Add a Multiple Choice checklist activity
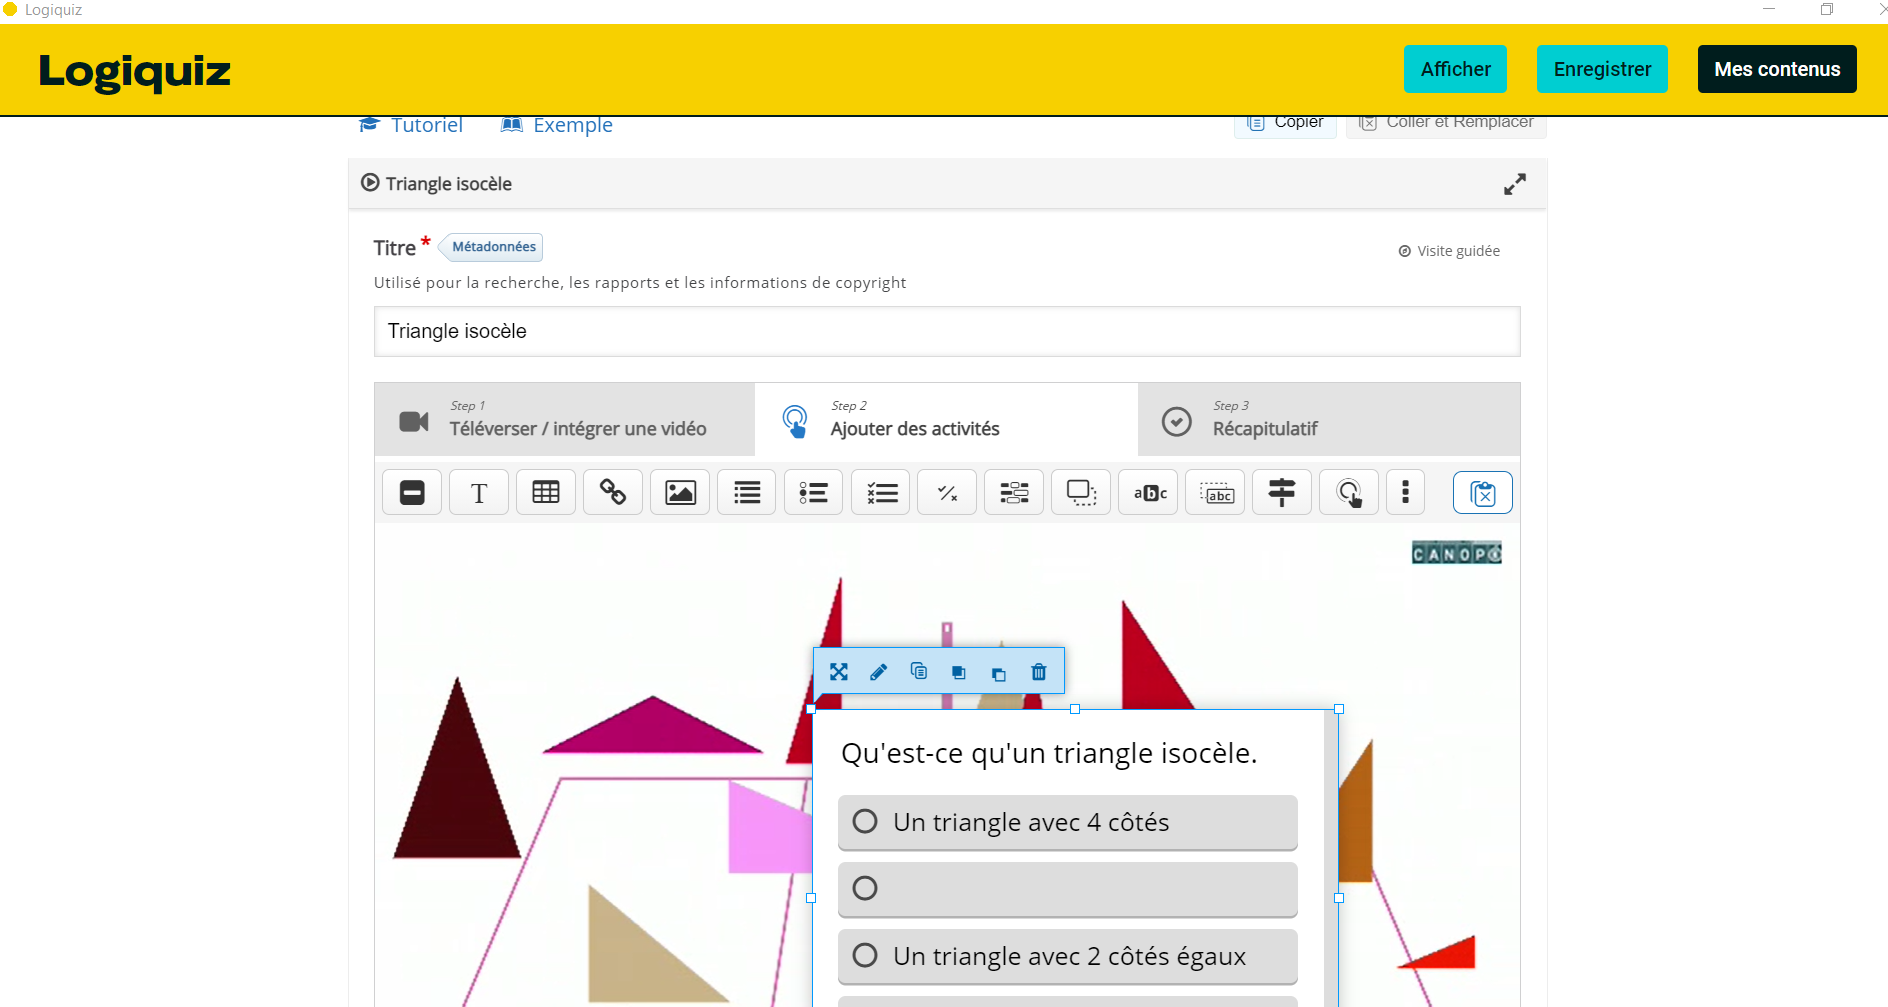 point(881,493)
